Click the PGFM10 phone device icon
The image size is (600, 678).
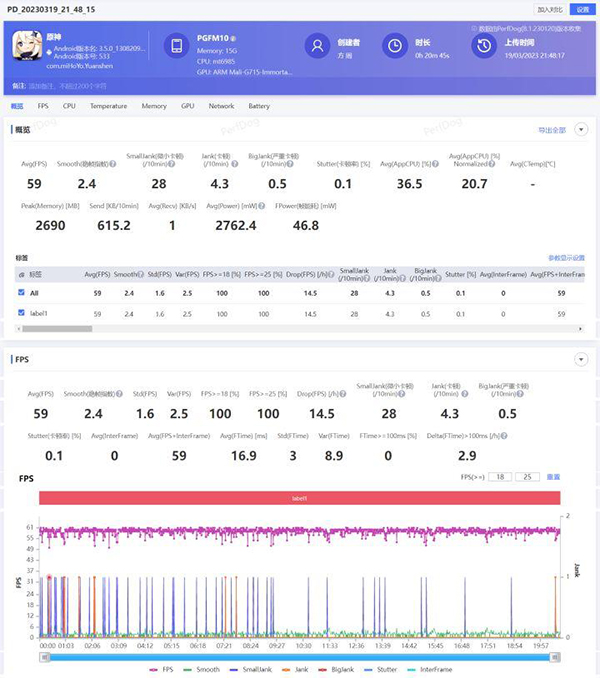point(177,46)
